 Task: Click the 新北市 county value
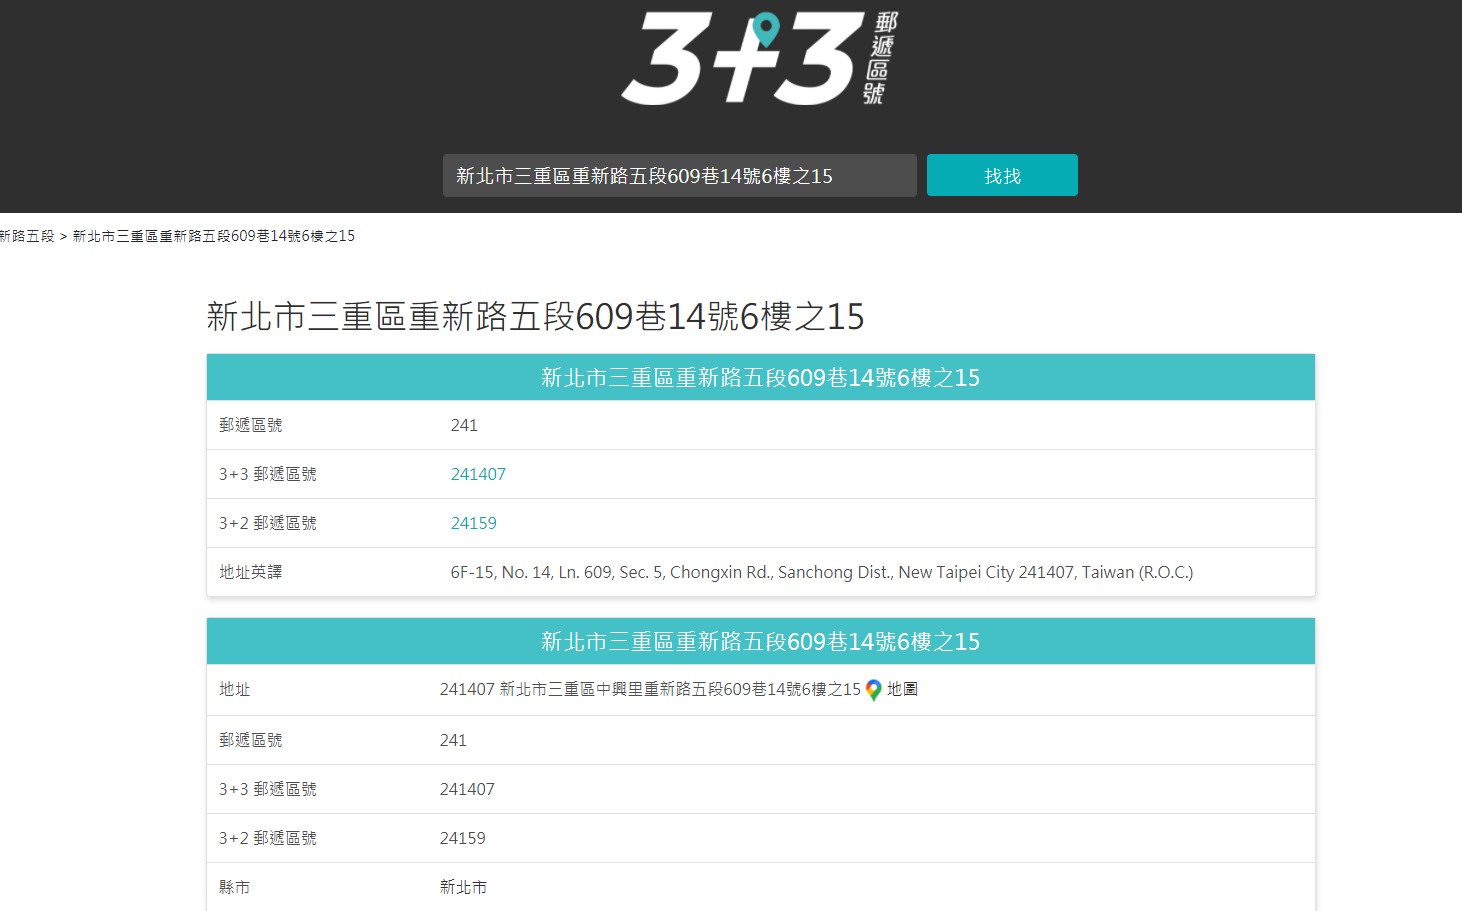[x=463, y=887]
